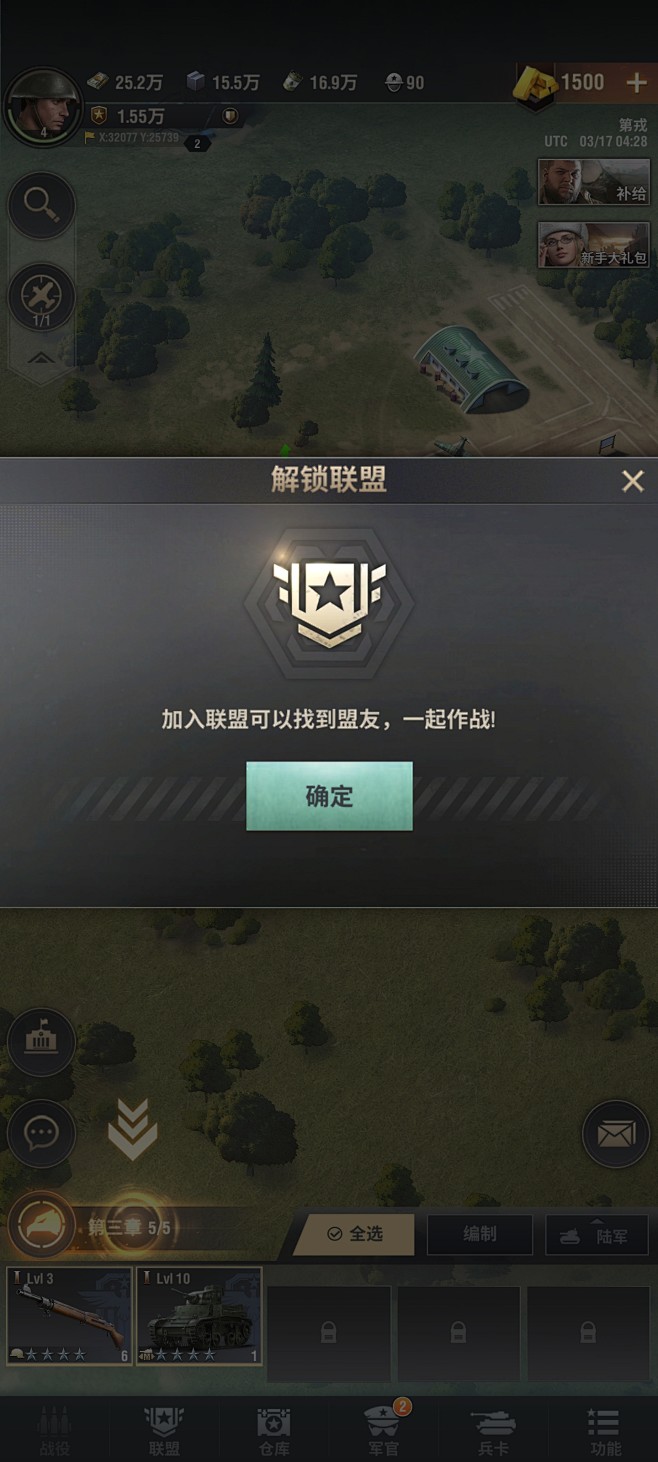The image size is (658, 1462).
Task: Open the 编制 formation button
Action: click(x=480, y=1234)
